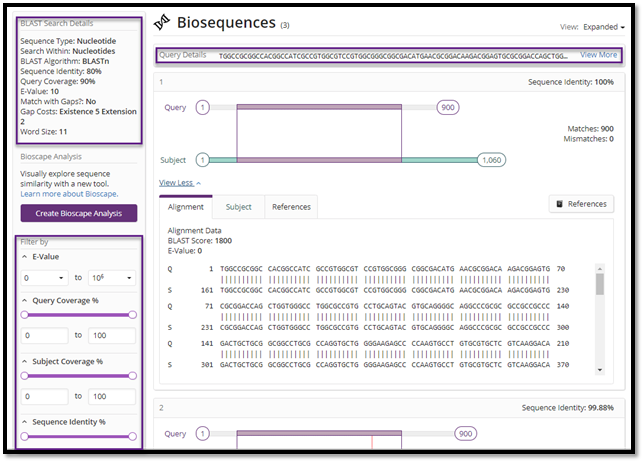Open the Learn more about Bioscape link
This screenshot has width=644, height=463.
pos(69,194)
